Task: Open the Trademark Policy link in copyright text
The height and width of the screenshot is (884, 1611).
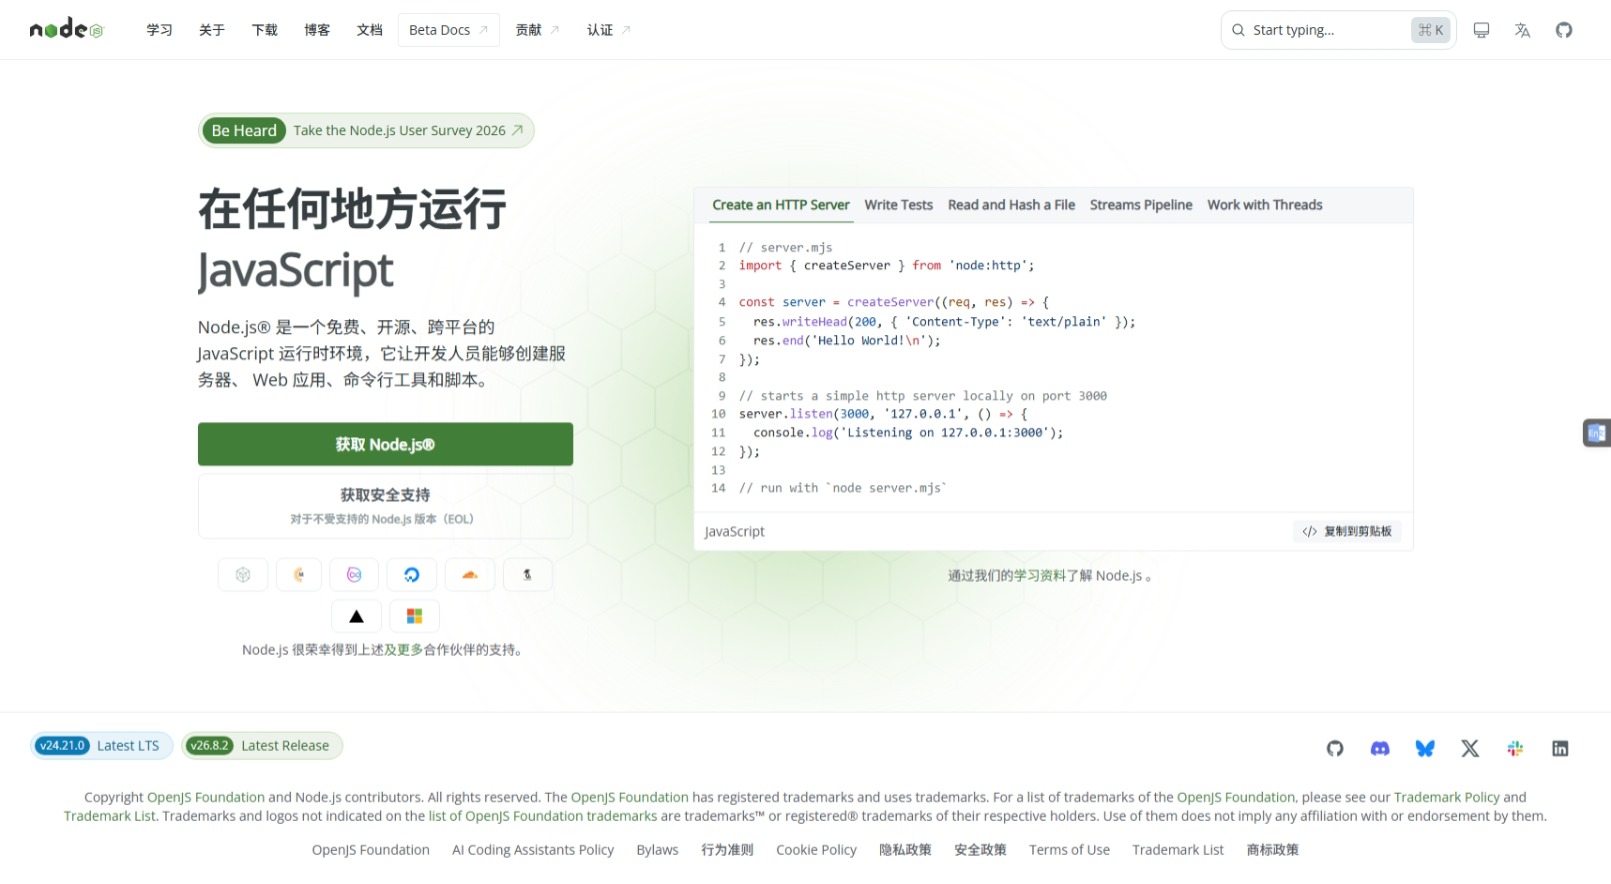Action: tap(1447, 797)
